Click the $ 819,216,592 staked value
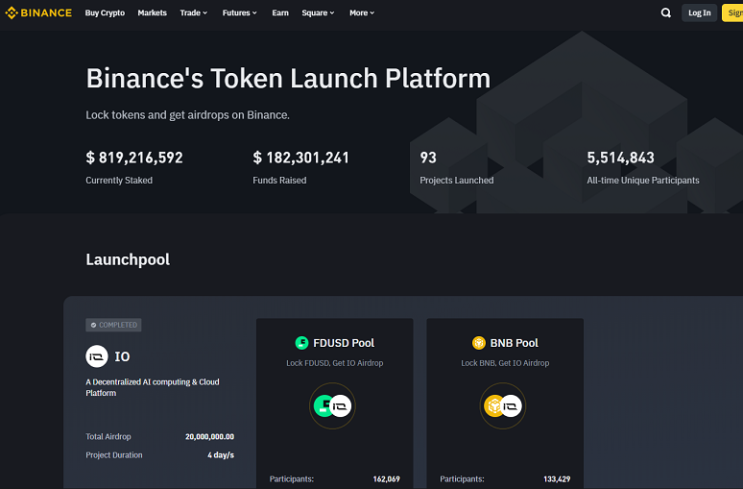This screenshot has width=743, height=489. [x=134, y=157]
